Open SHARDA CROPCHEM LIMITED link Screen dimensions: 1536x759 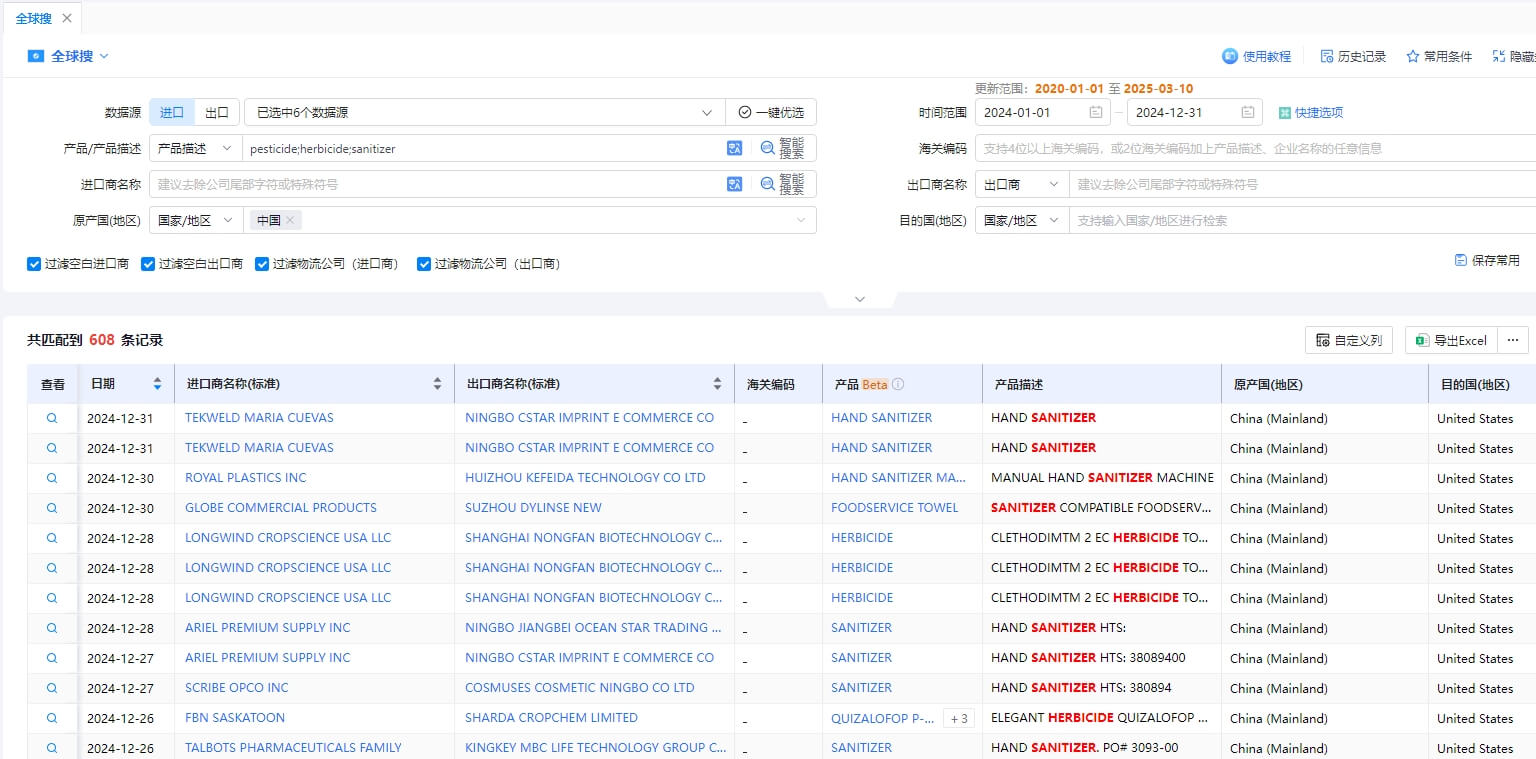click(551, 717)
